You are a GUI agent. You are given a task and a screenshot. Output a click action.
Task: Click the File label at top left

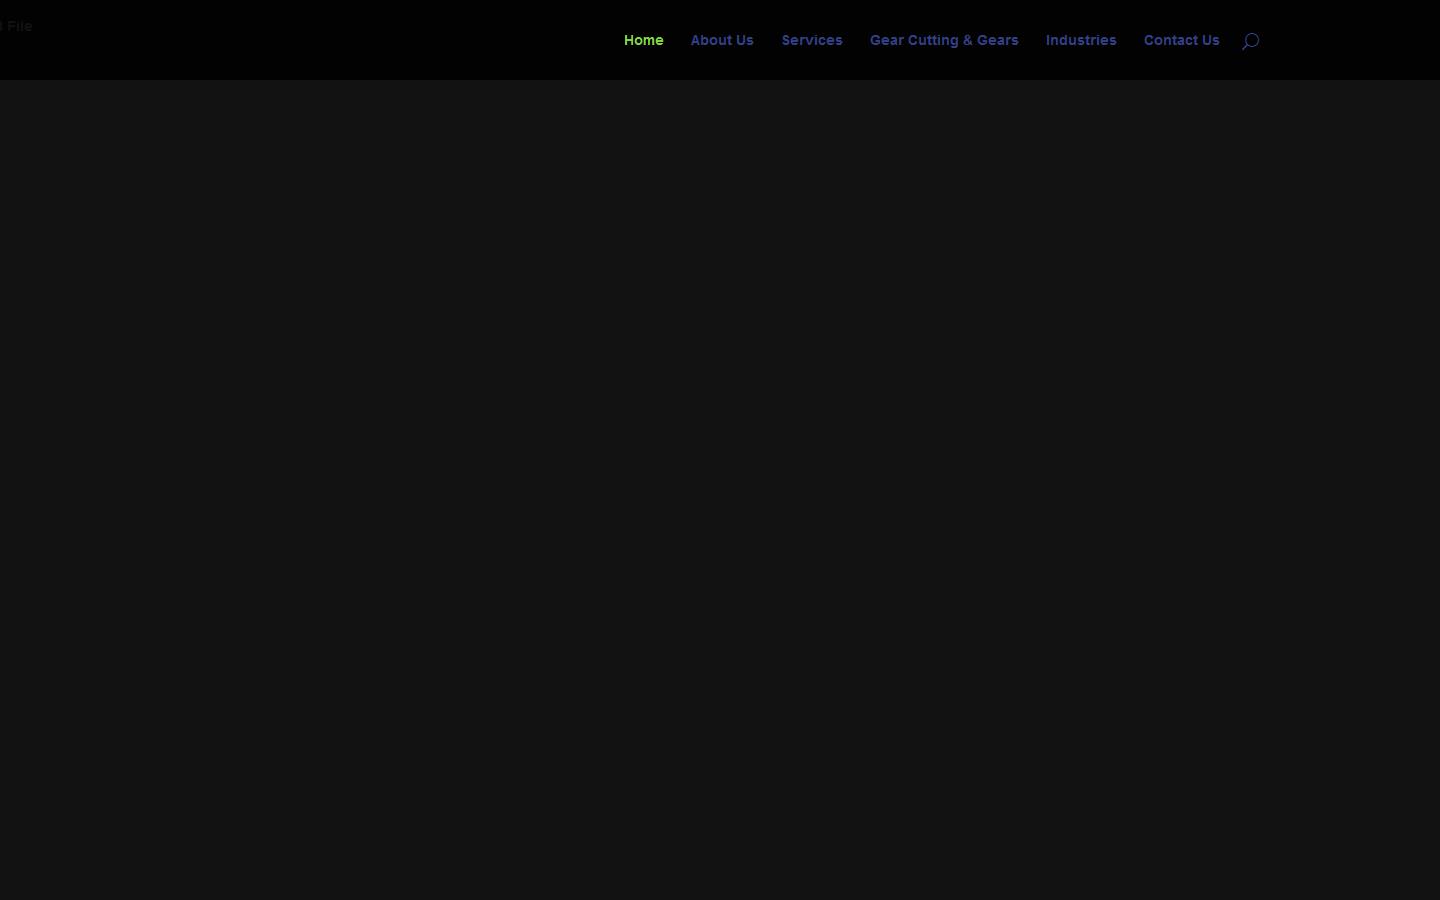coord(16,26)
